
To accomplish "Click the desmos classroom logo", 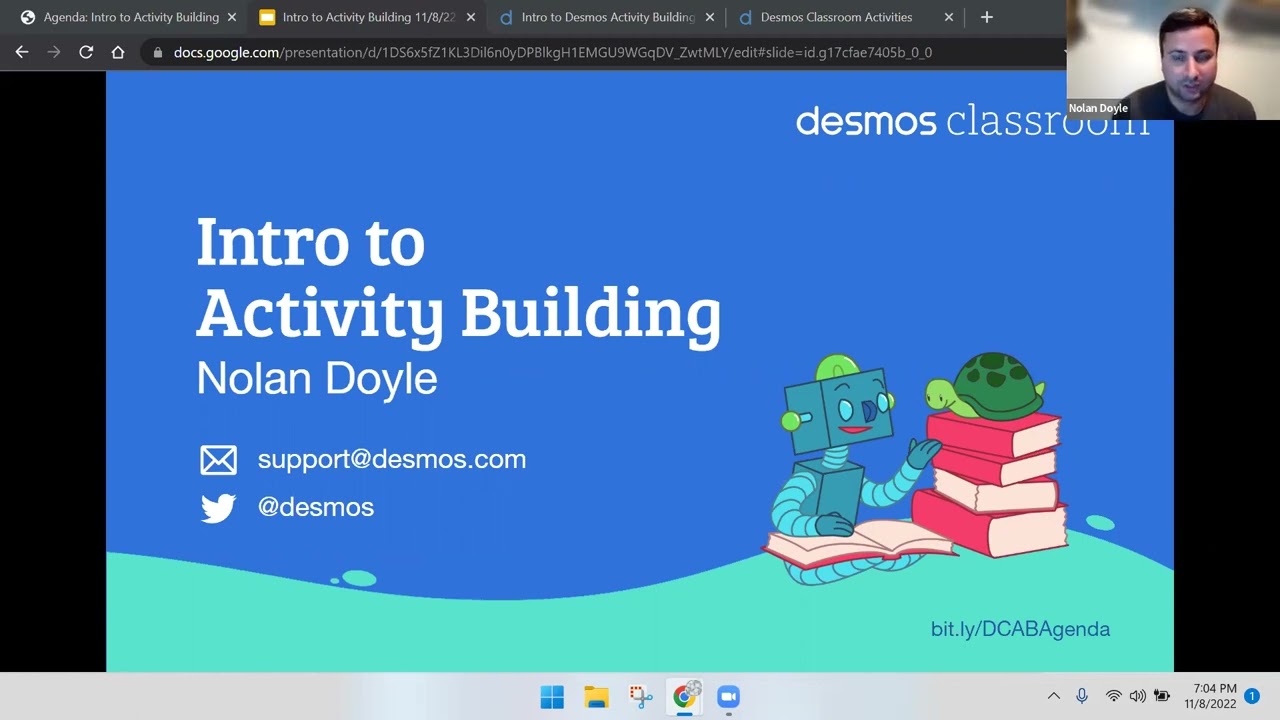I will click(x=972, y=121).
